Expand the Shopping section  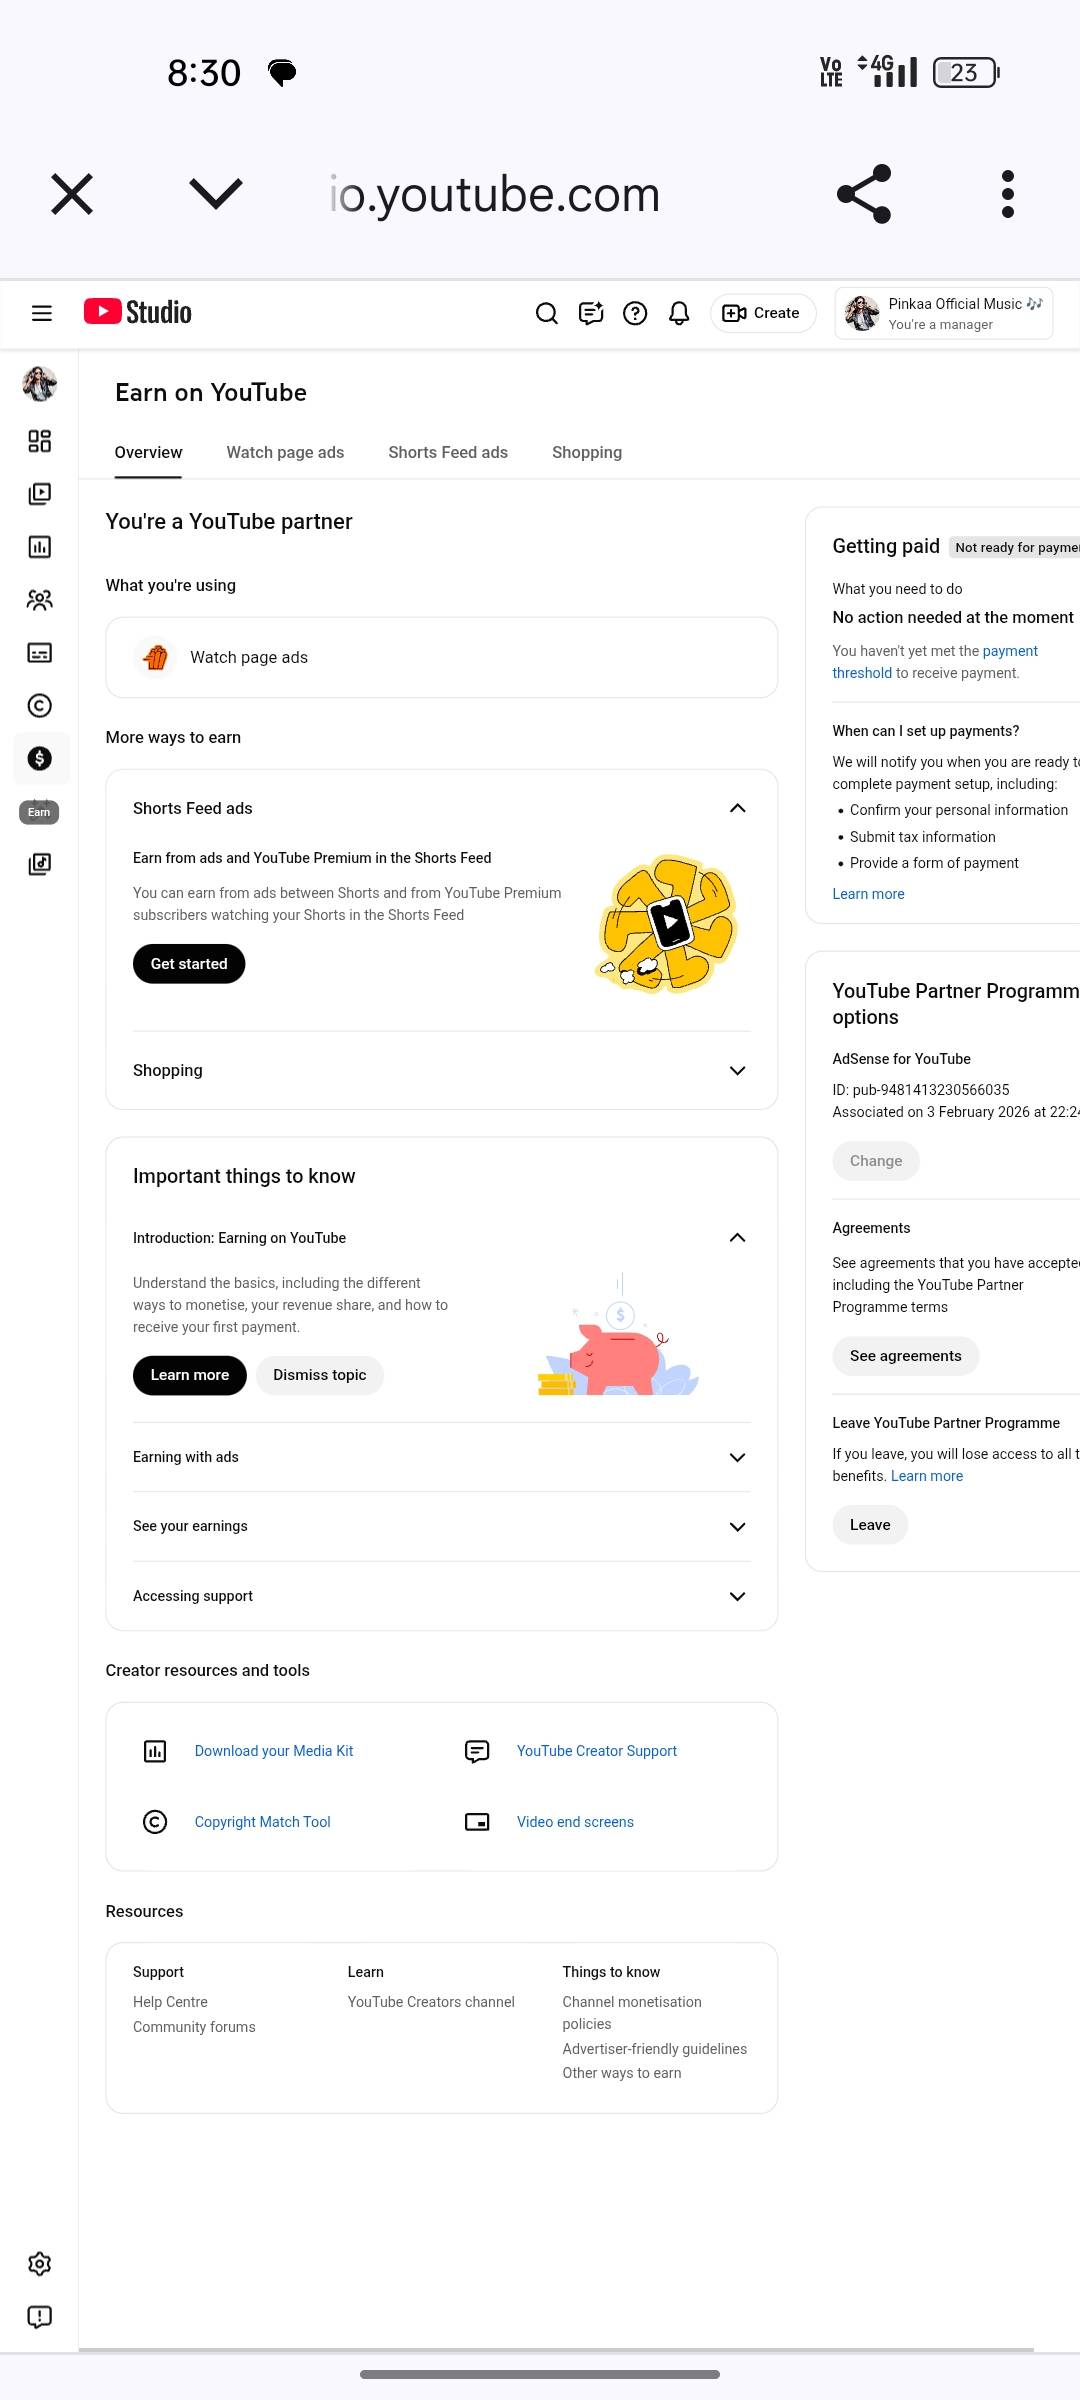(737, 1070)
